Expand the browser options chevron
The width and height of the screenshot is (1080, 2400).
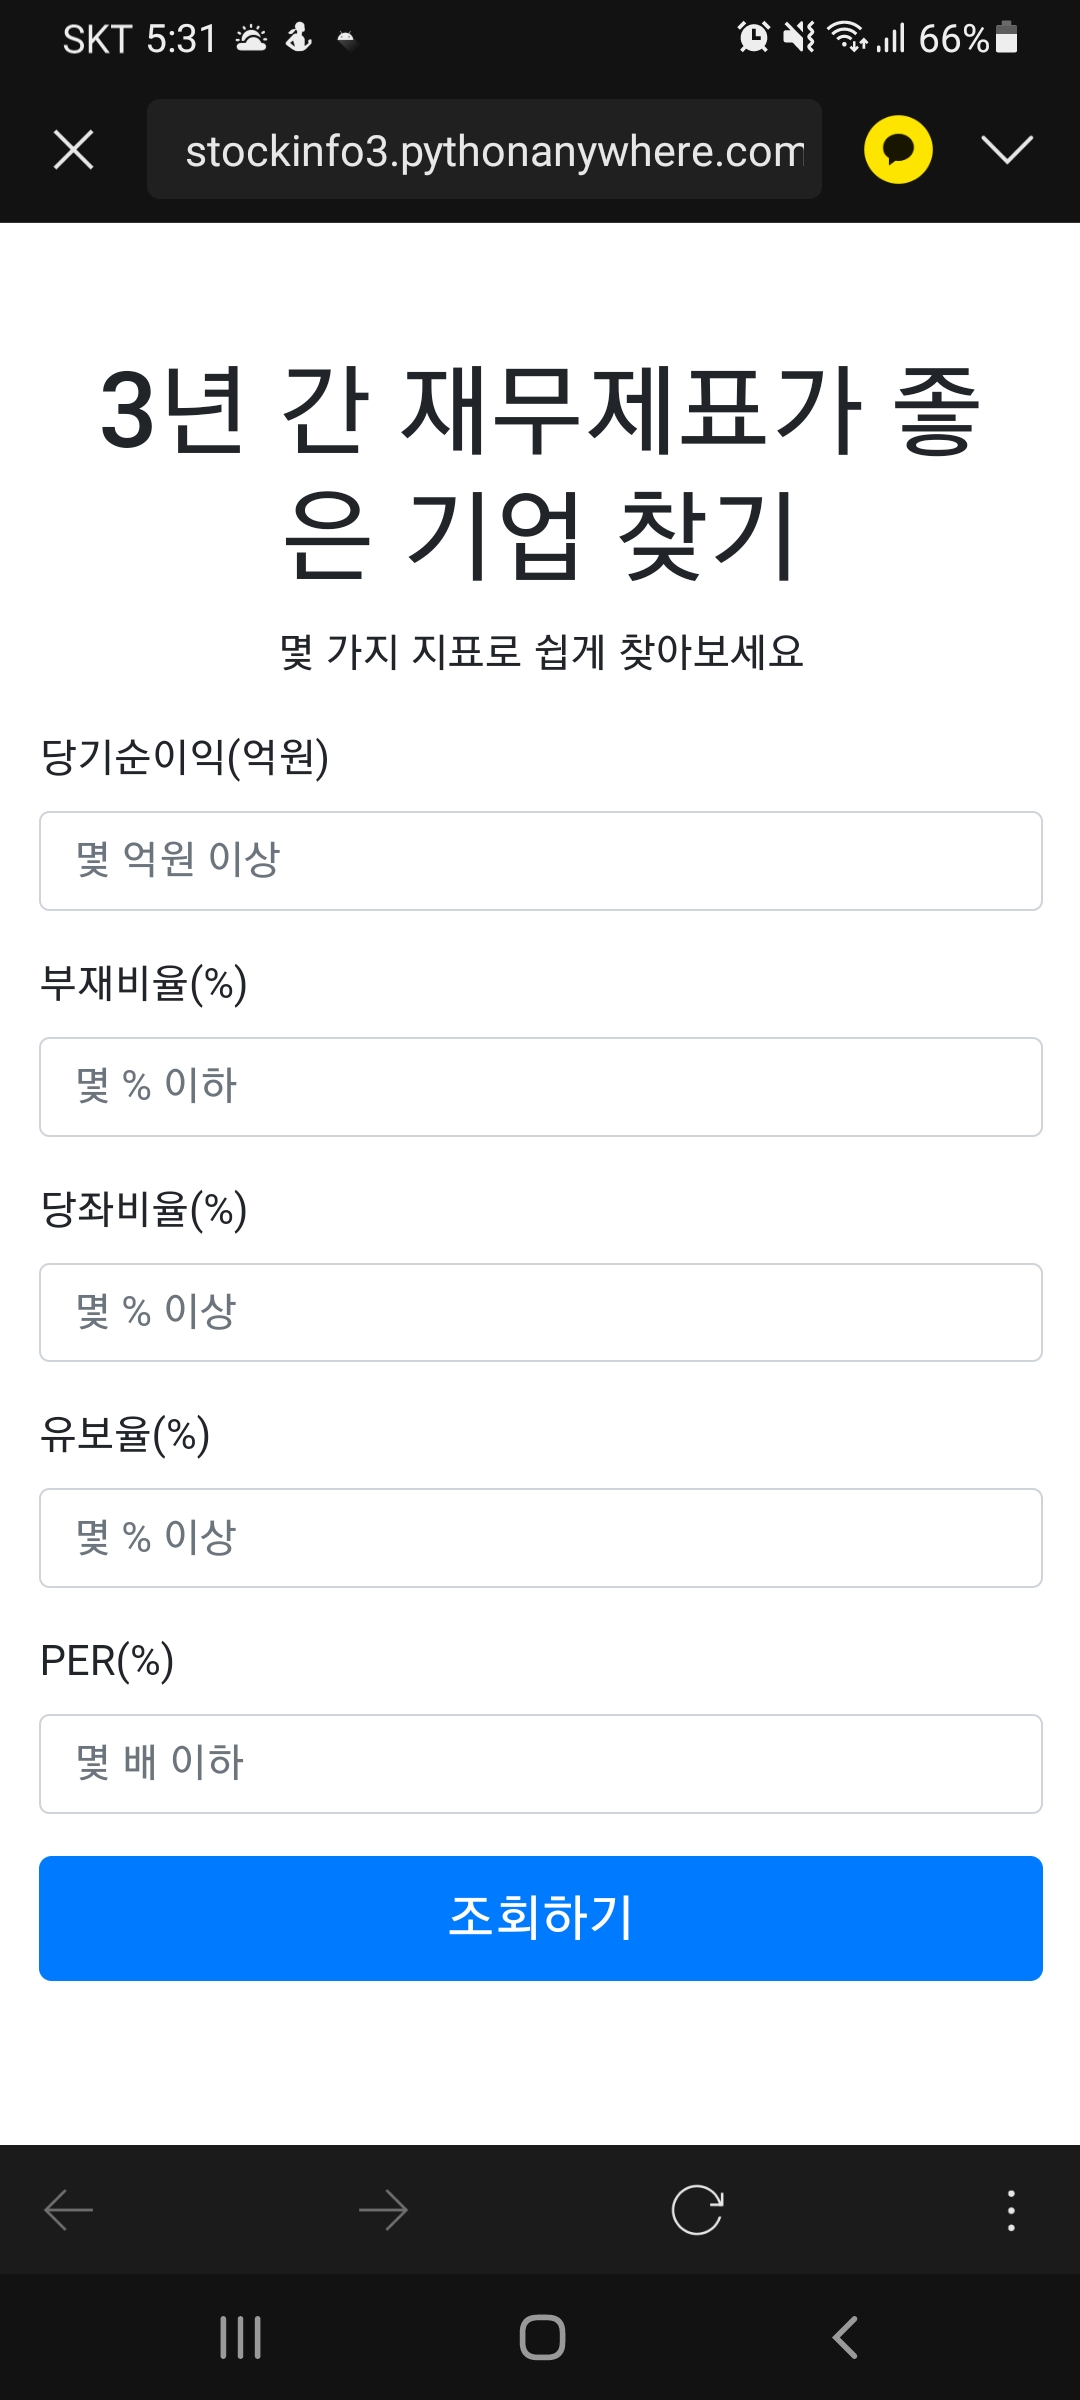pos(1007,150)
